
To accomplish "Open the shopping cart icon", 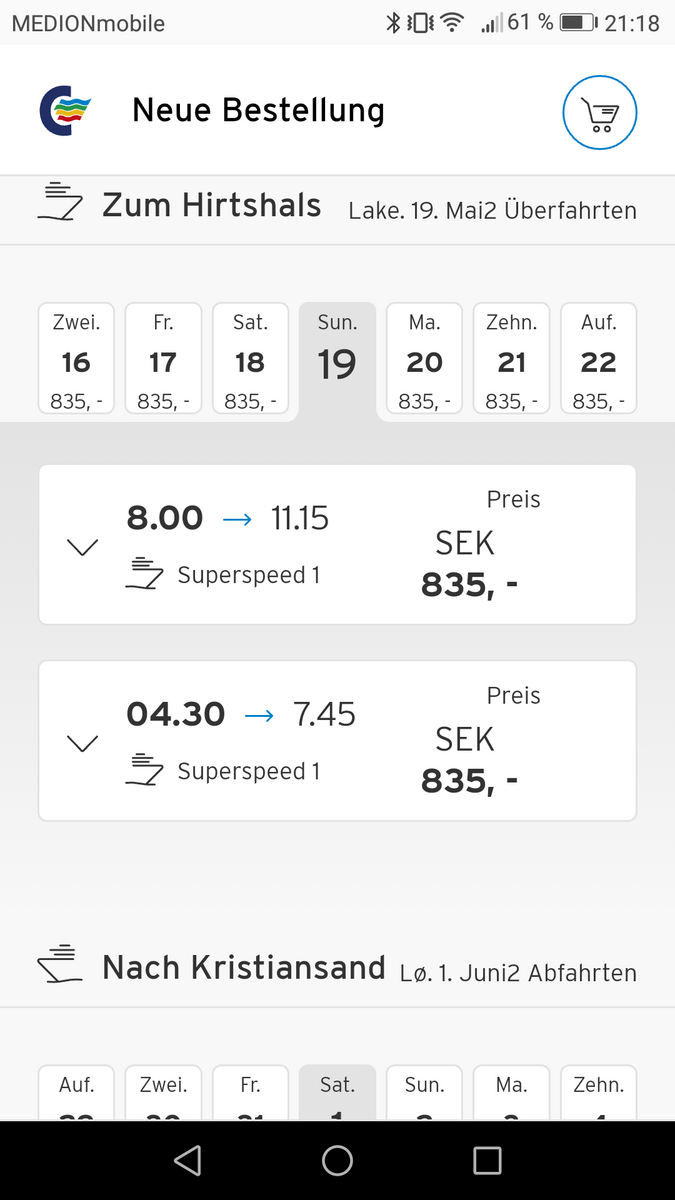I will [x=600, y=111].
